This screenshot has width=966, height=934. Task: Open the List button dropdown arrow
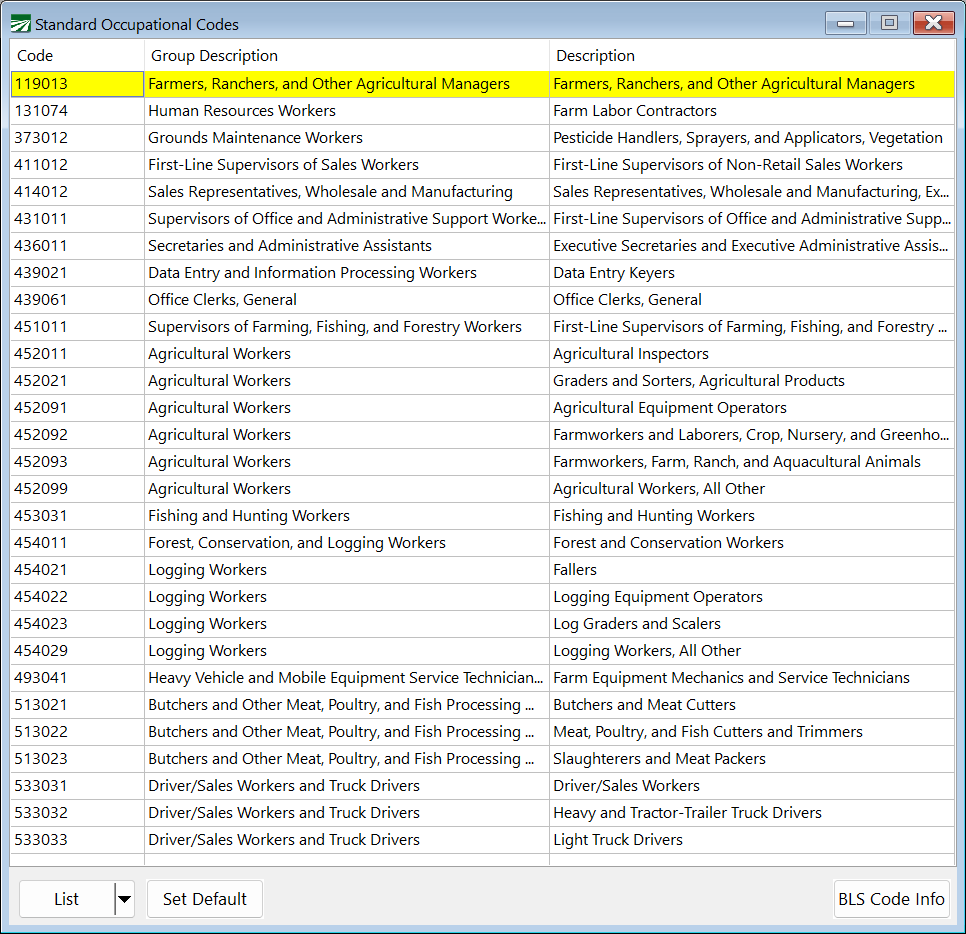[x=124, y=899]
